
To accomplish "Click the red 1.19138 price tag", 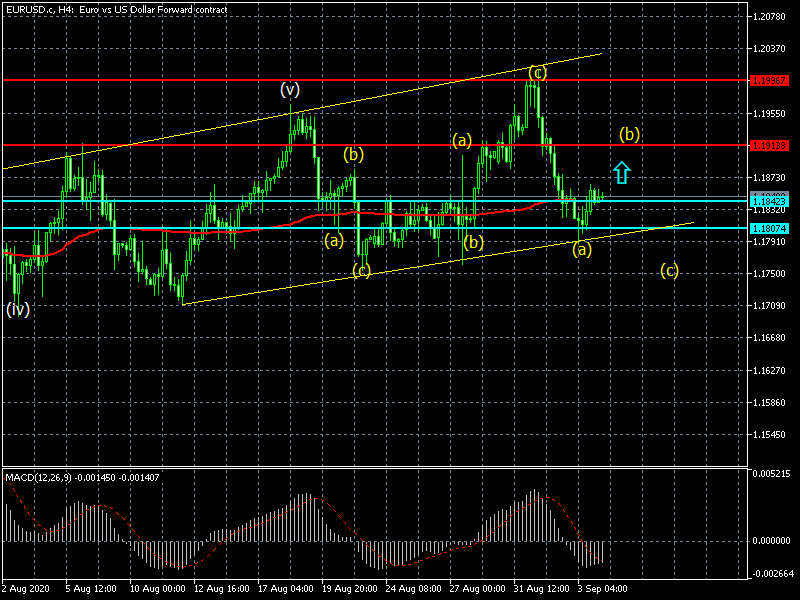I will click(770, 145).
